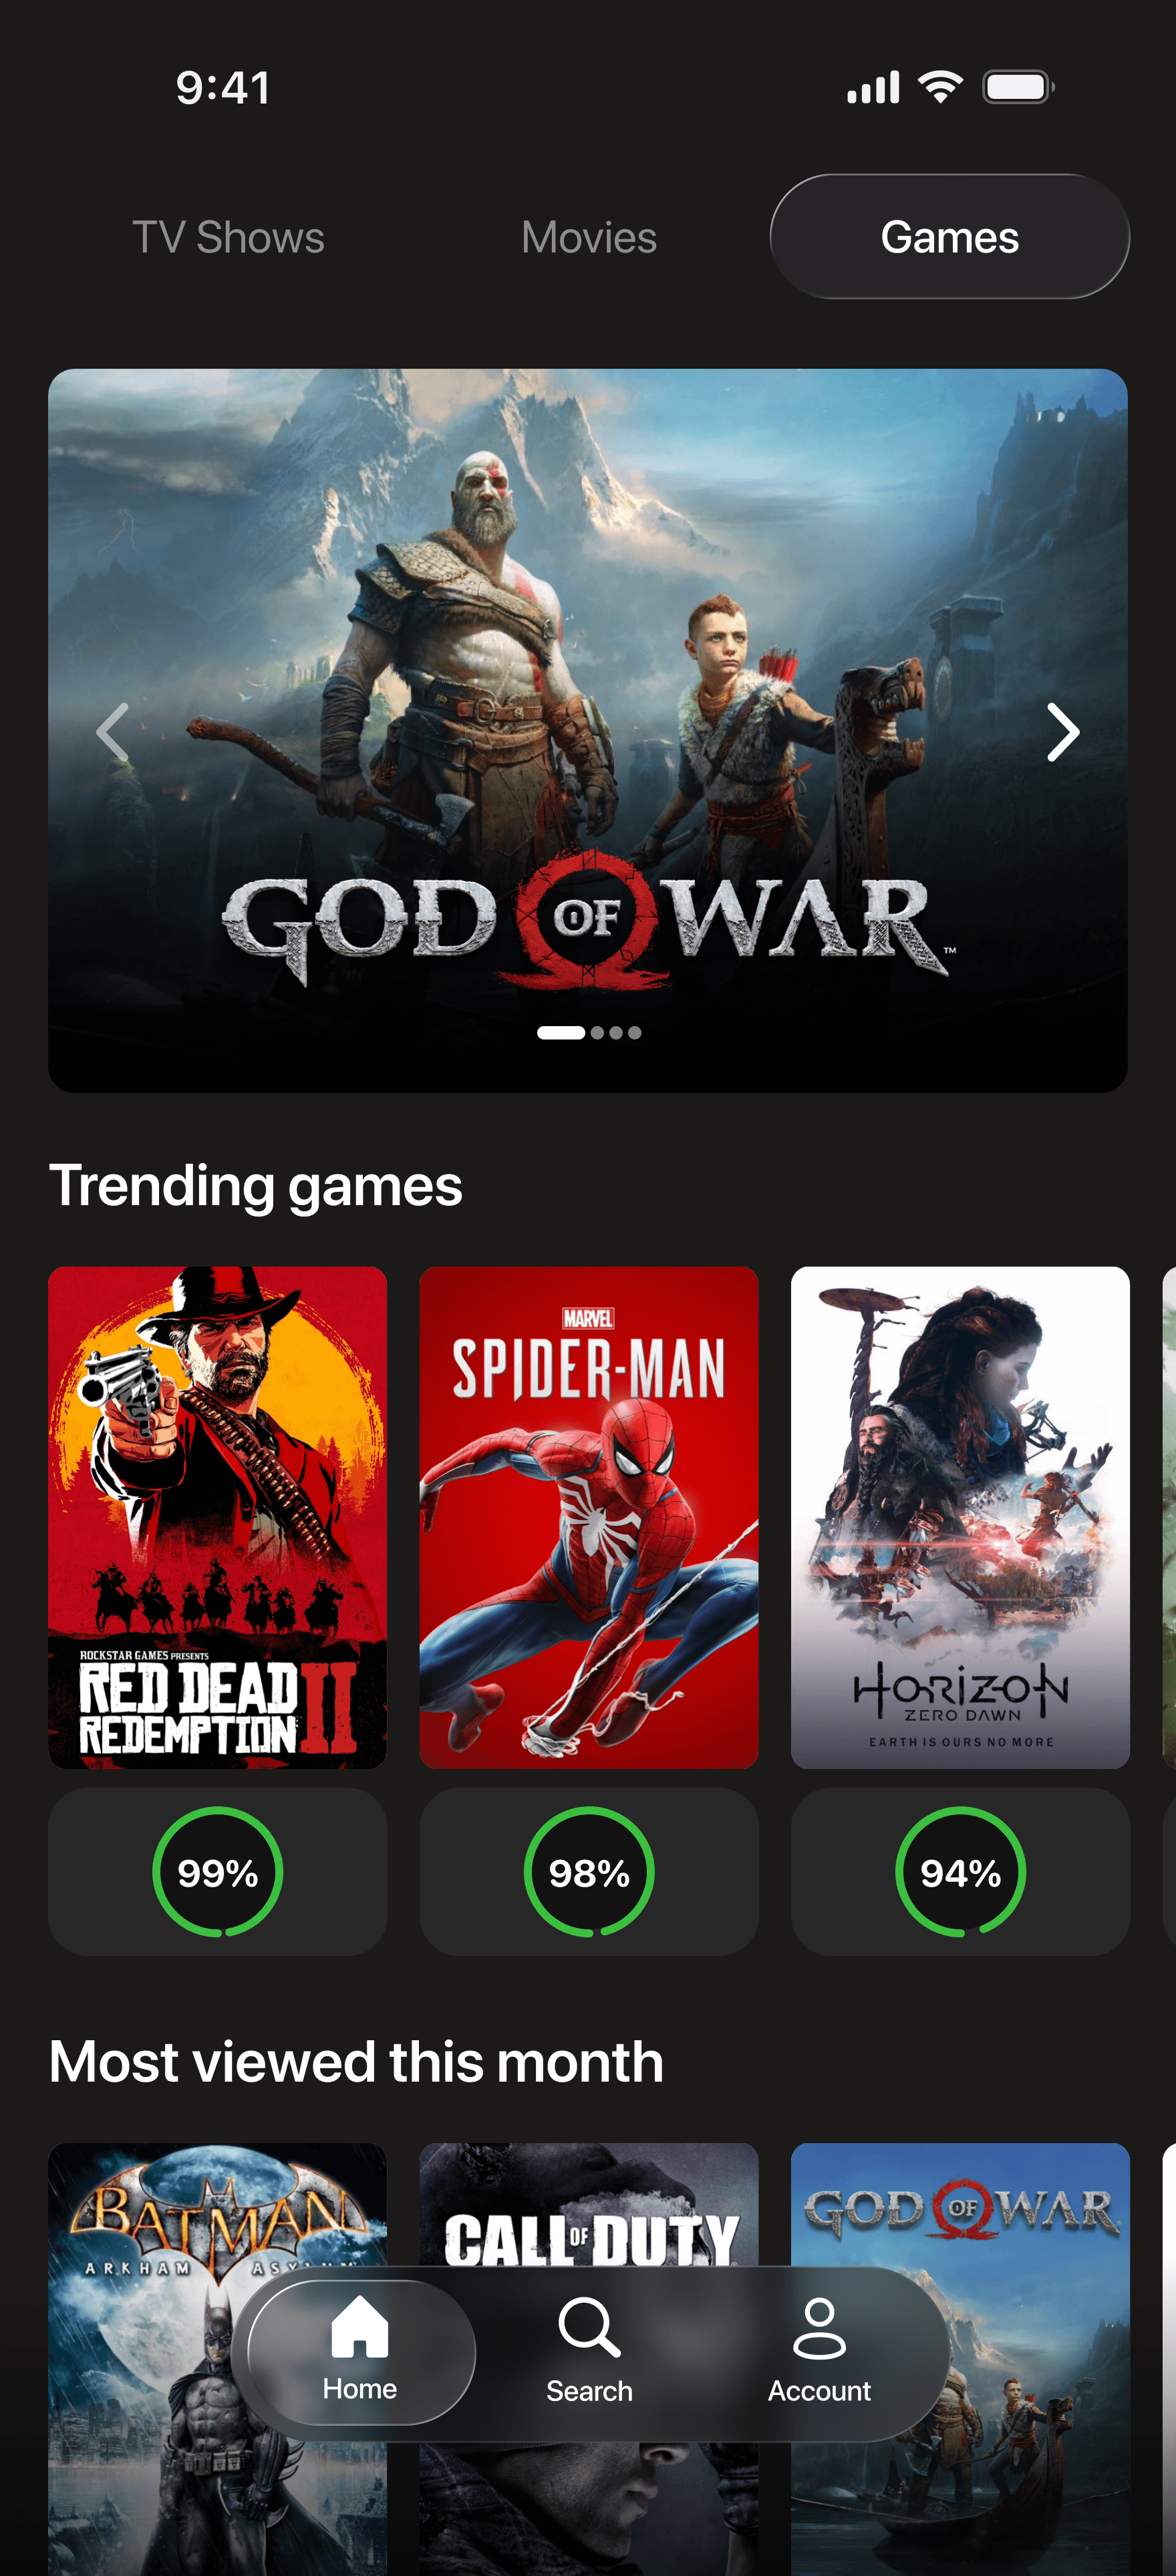
Task: Select the Games tab
Action: click(x=949, y=237)
